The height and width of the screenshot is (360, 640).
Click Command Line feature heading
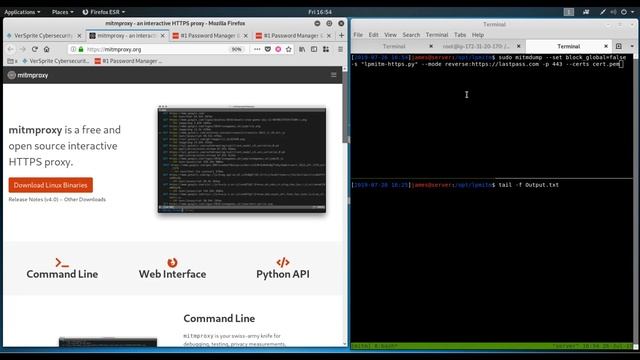pyautogui.click(x=62, y=274)
